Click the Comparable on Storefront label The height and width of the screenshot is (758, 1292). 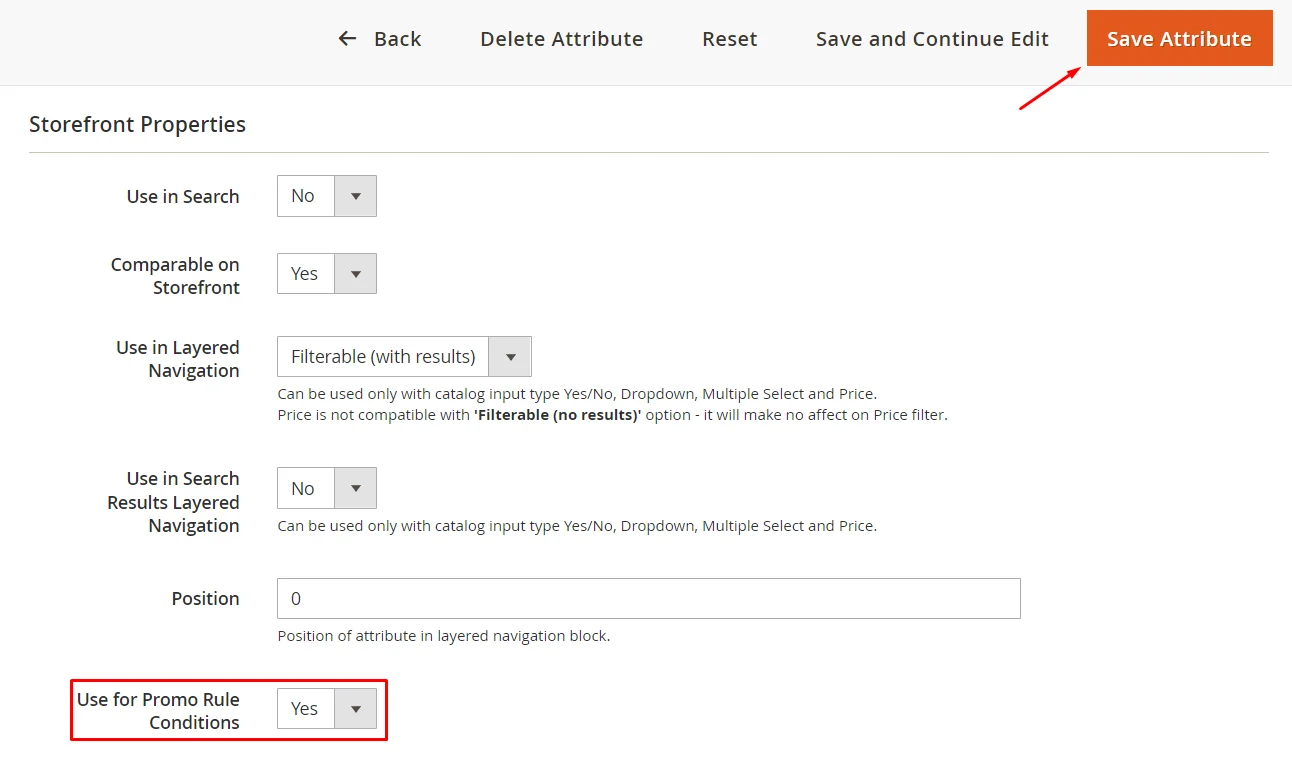(176, 276)
